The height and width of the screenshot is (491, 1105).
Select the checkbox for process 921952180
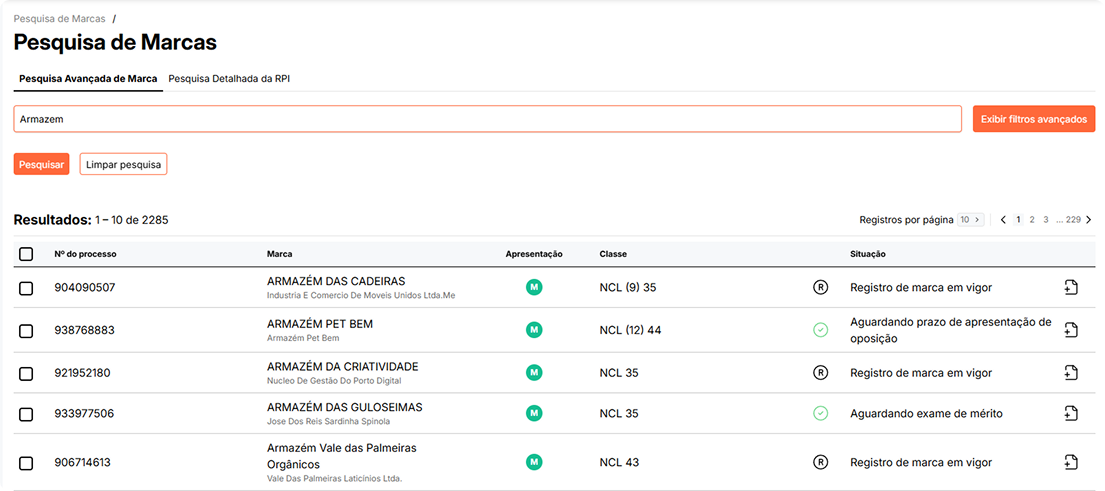click(x=26, y=373)
